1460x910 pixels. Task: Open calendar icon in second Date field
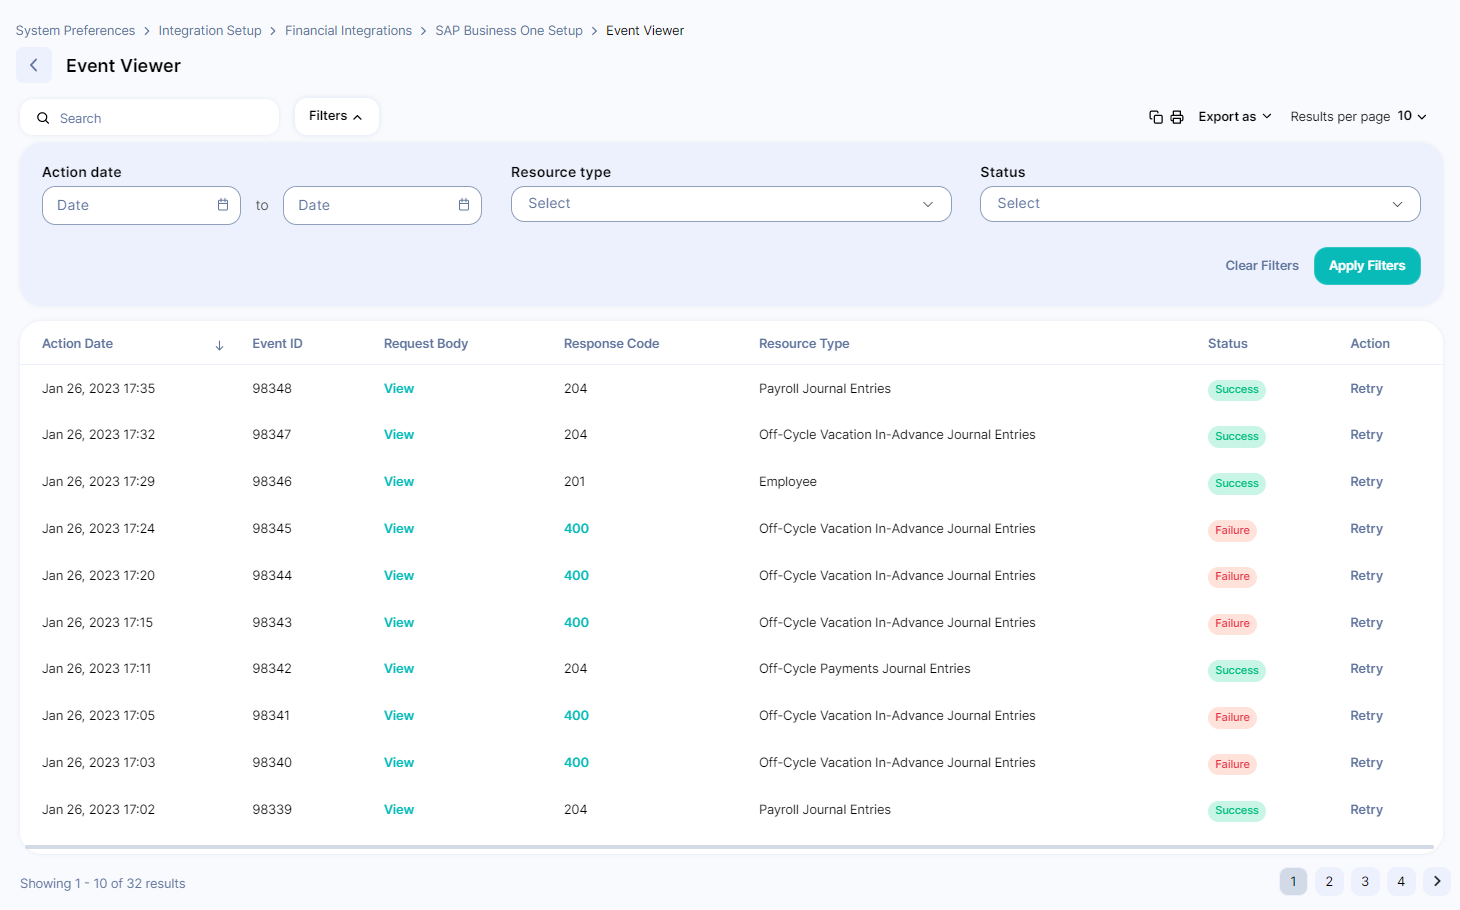(464, 205)
